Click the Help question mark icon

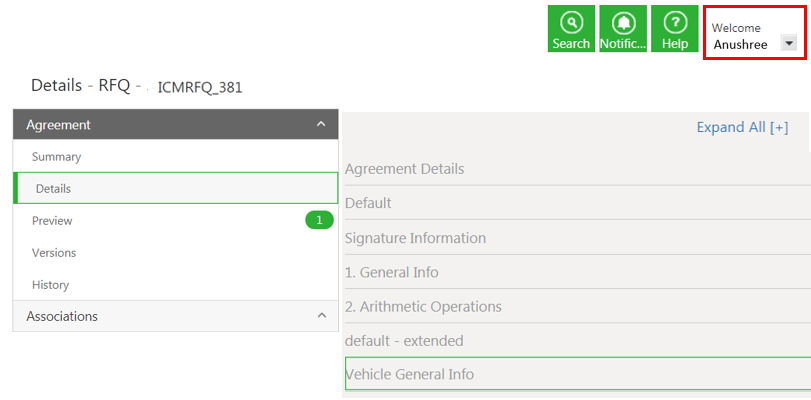point(675,22)
